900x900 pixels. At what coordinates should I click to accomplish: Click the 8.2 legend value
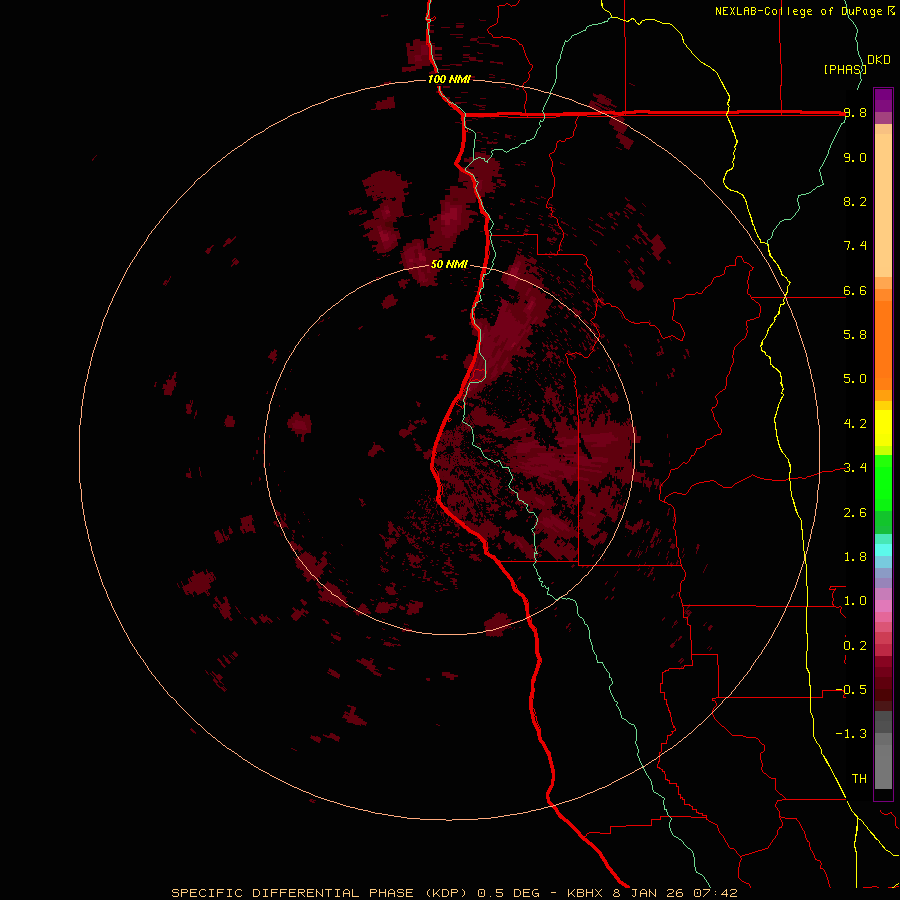[x=855, y=201]
